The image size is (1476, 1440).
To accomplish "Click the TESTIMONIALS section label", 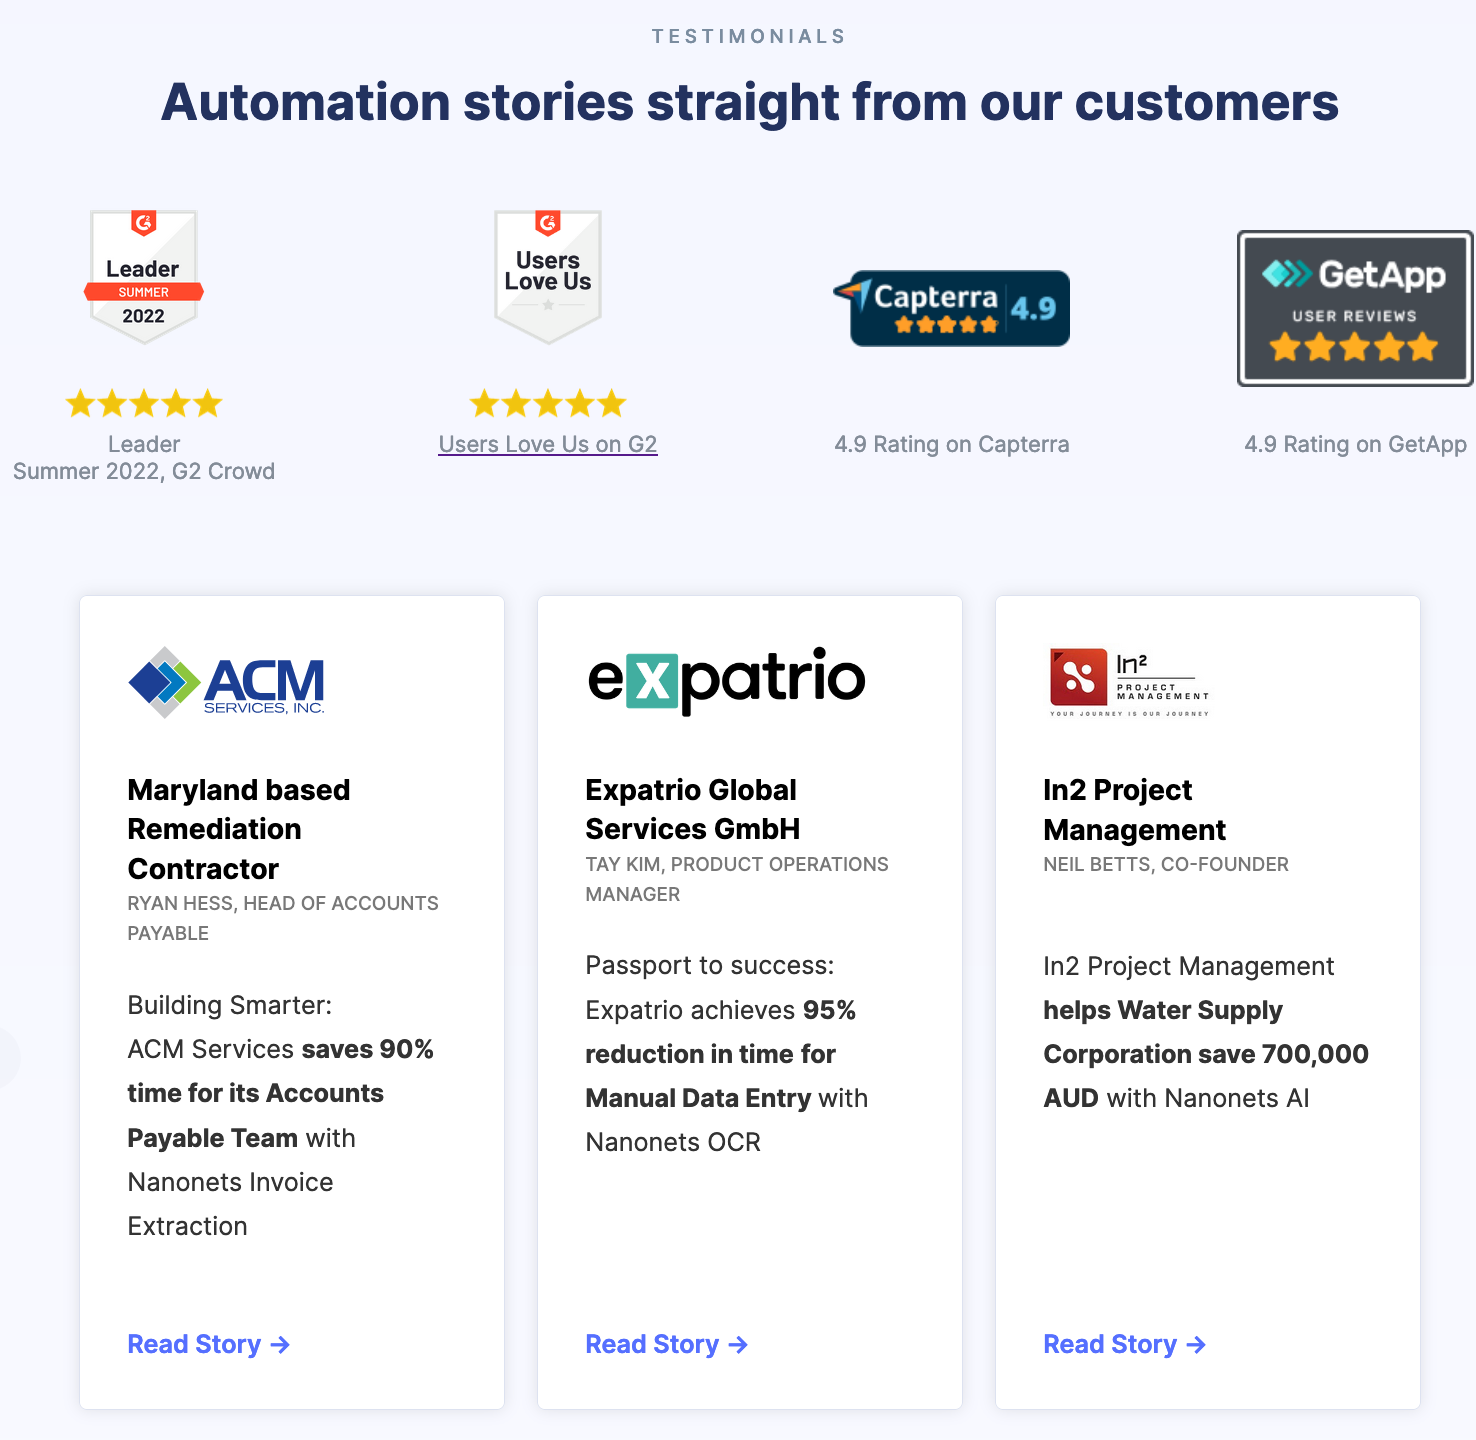I will (747, 36).
